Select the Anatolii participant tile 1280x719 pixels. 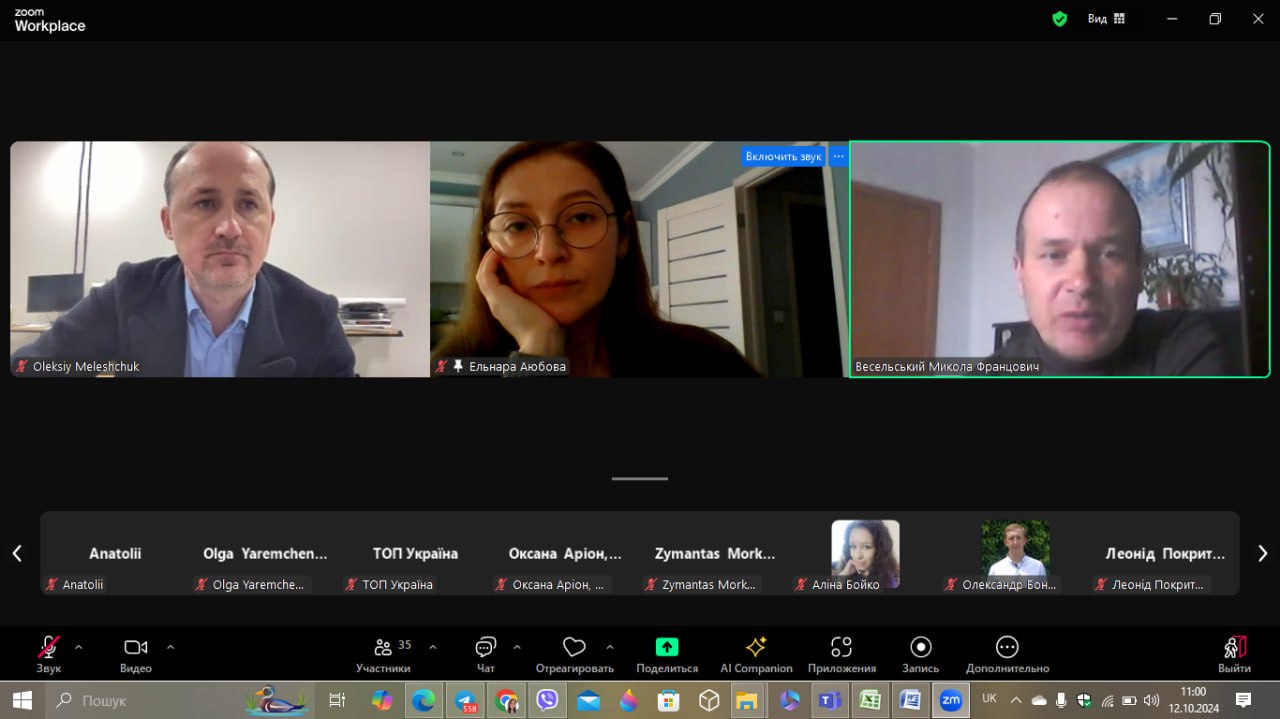[115, 554]
